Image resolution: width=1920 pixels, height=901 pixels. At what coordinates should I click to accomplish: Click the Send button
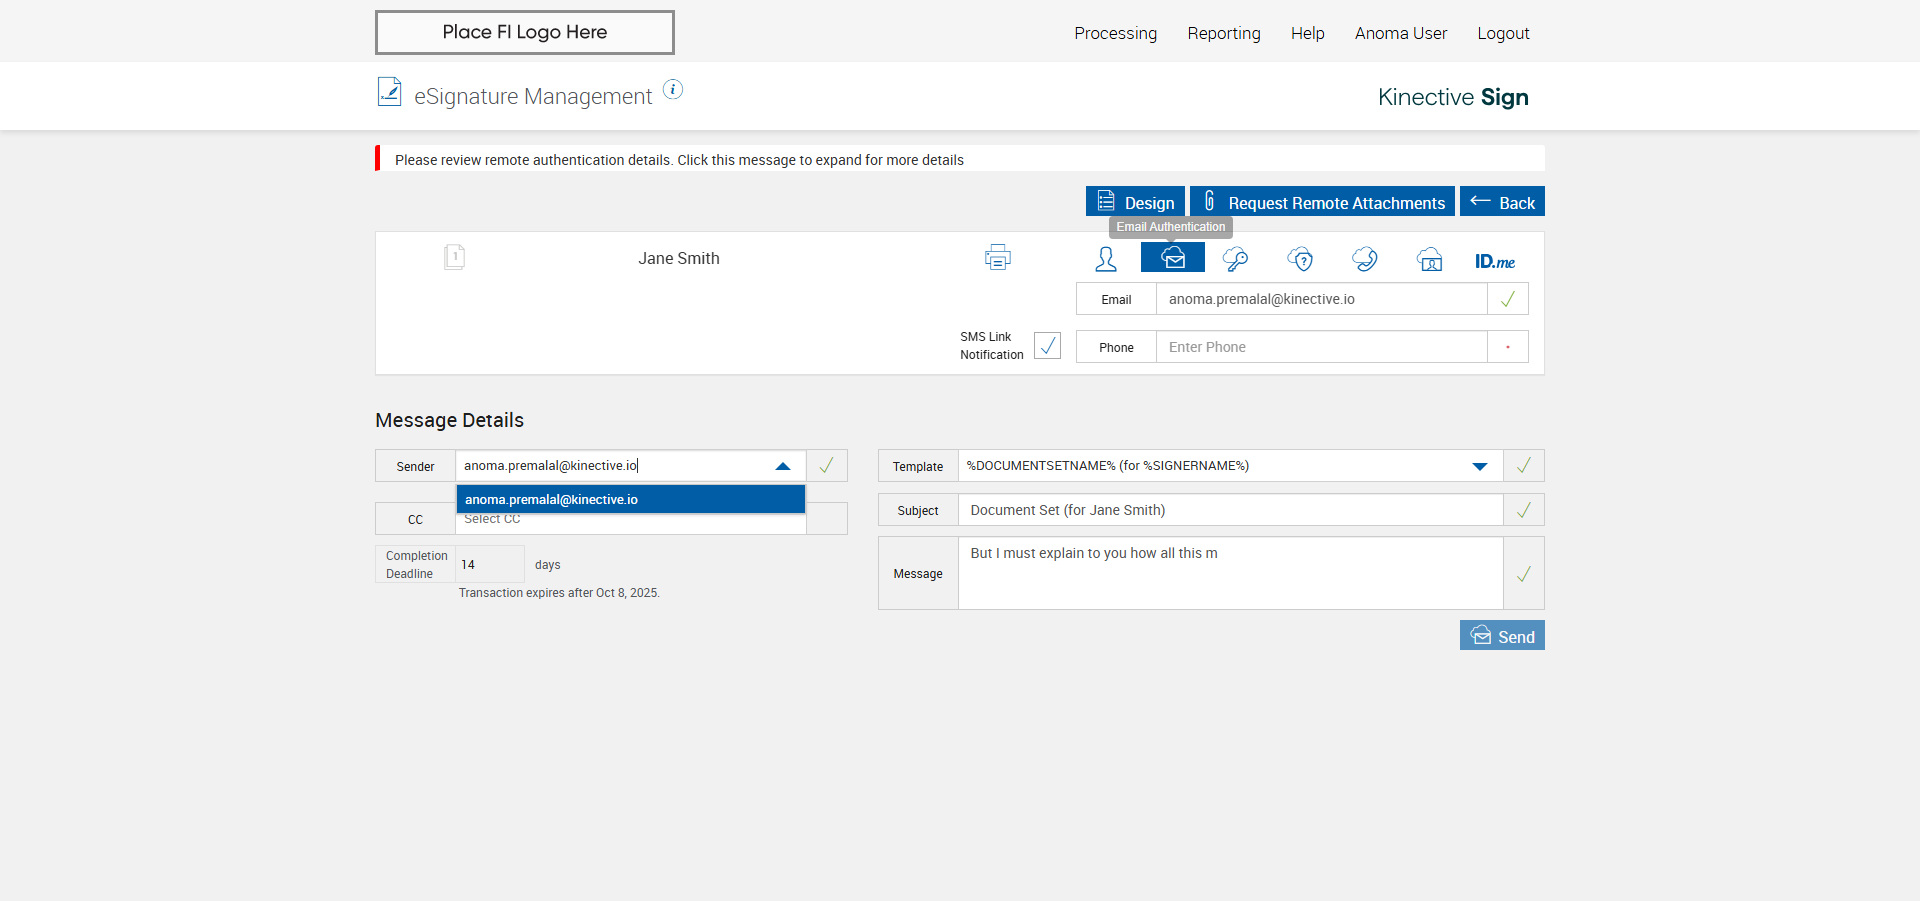pyautogui.click(x=1501, y=636)
